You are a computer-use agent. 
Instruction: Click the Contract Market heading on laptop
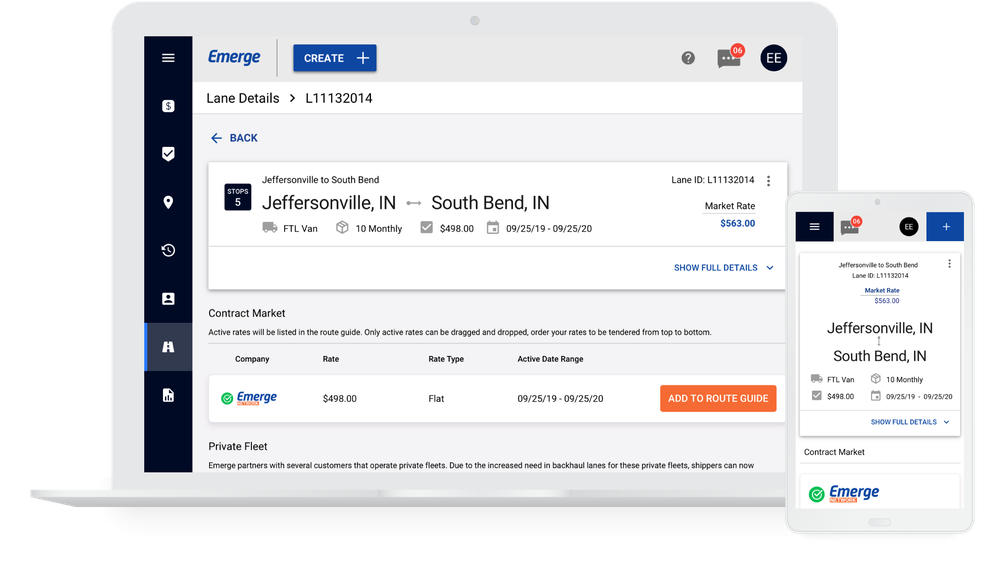coord(247,313)
